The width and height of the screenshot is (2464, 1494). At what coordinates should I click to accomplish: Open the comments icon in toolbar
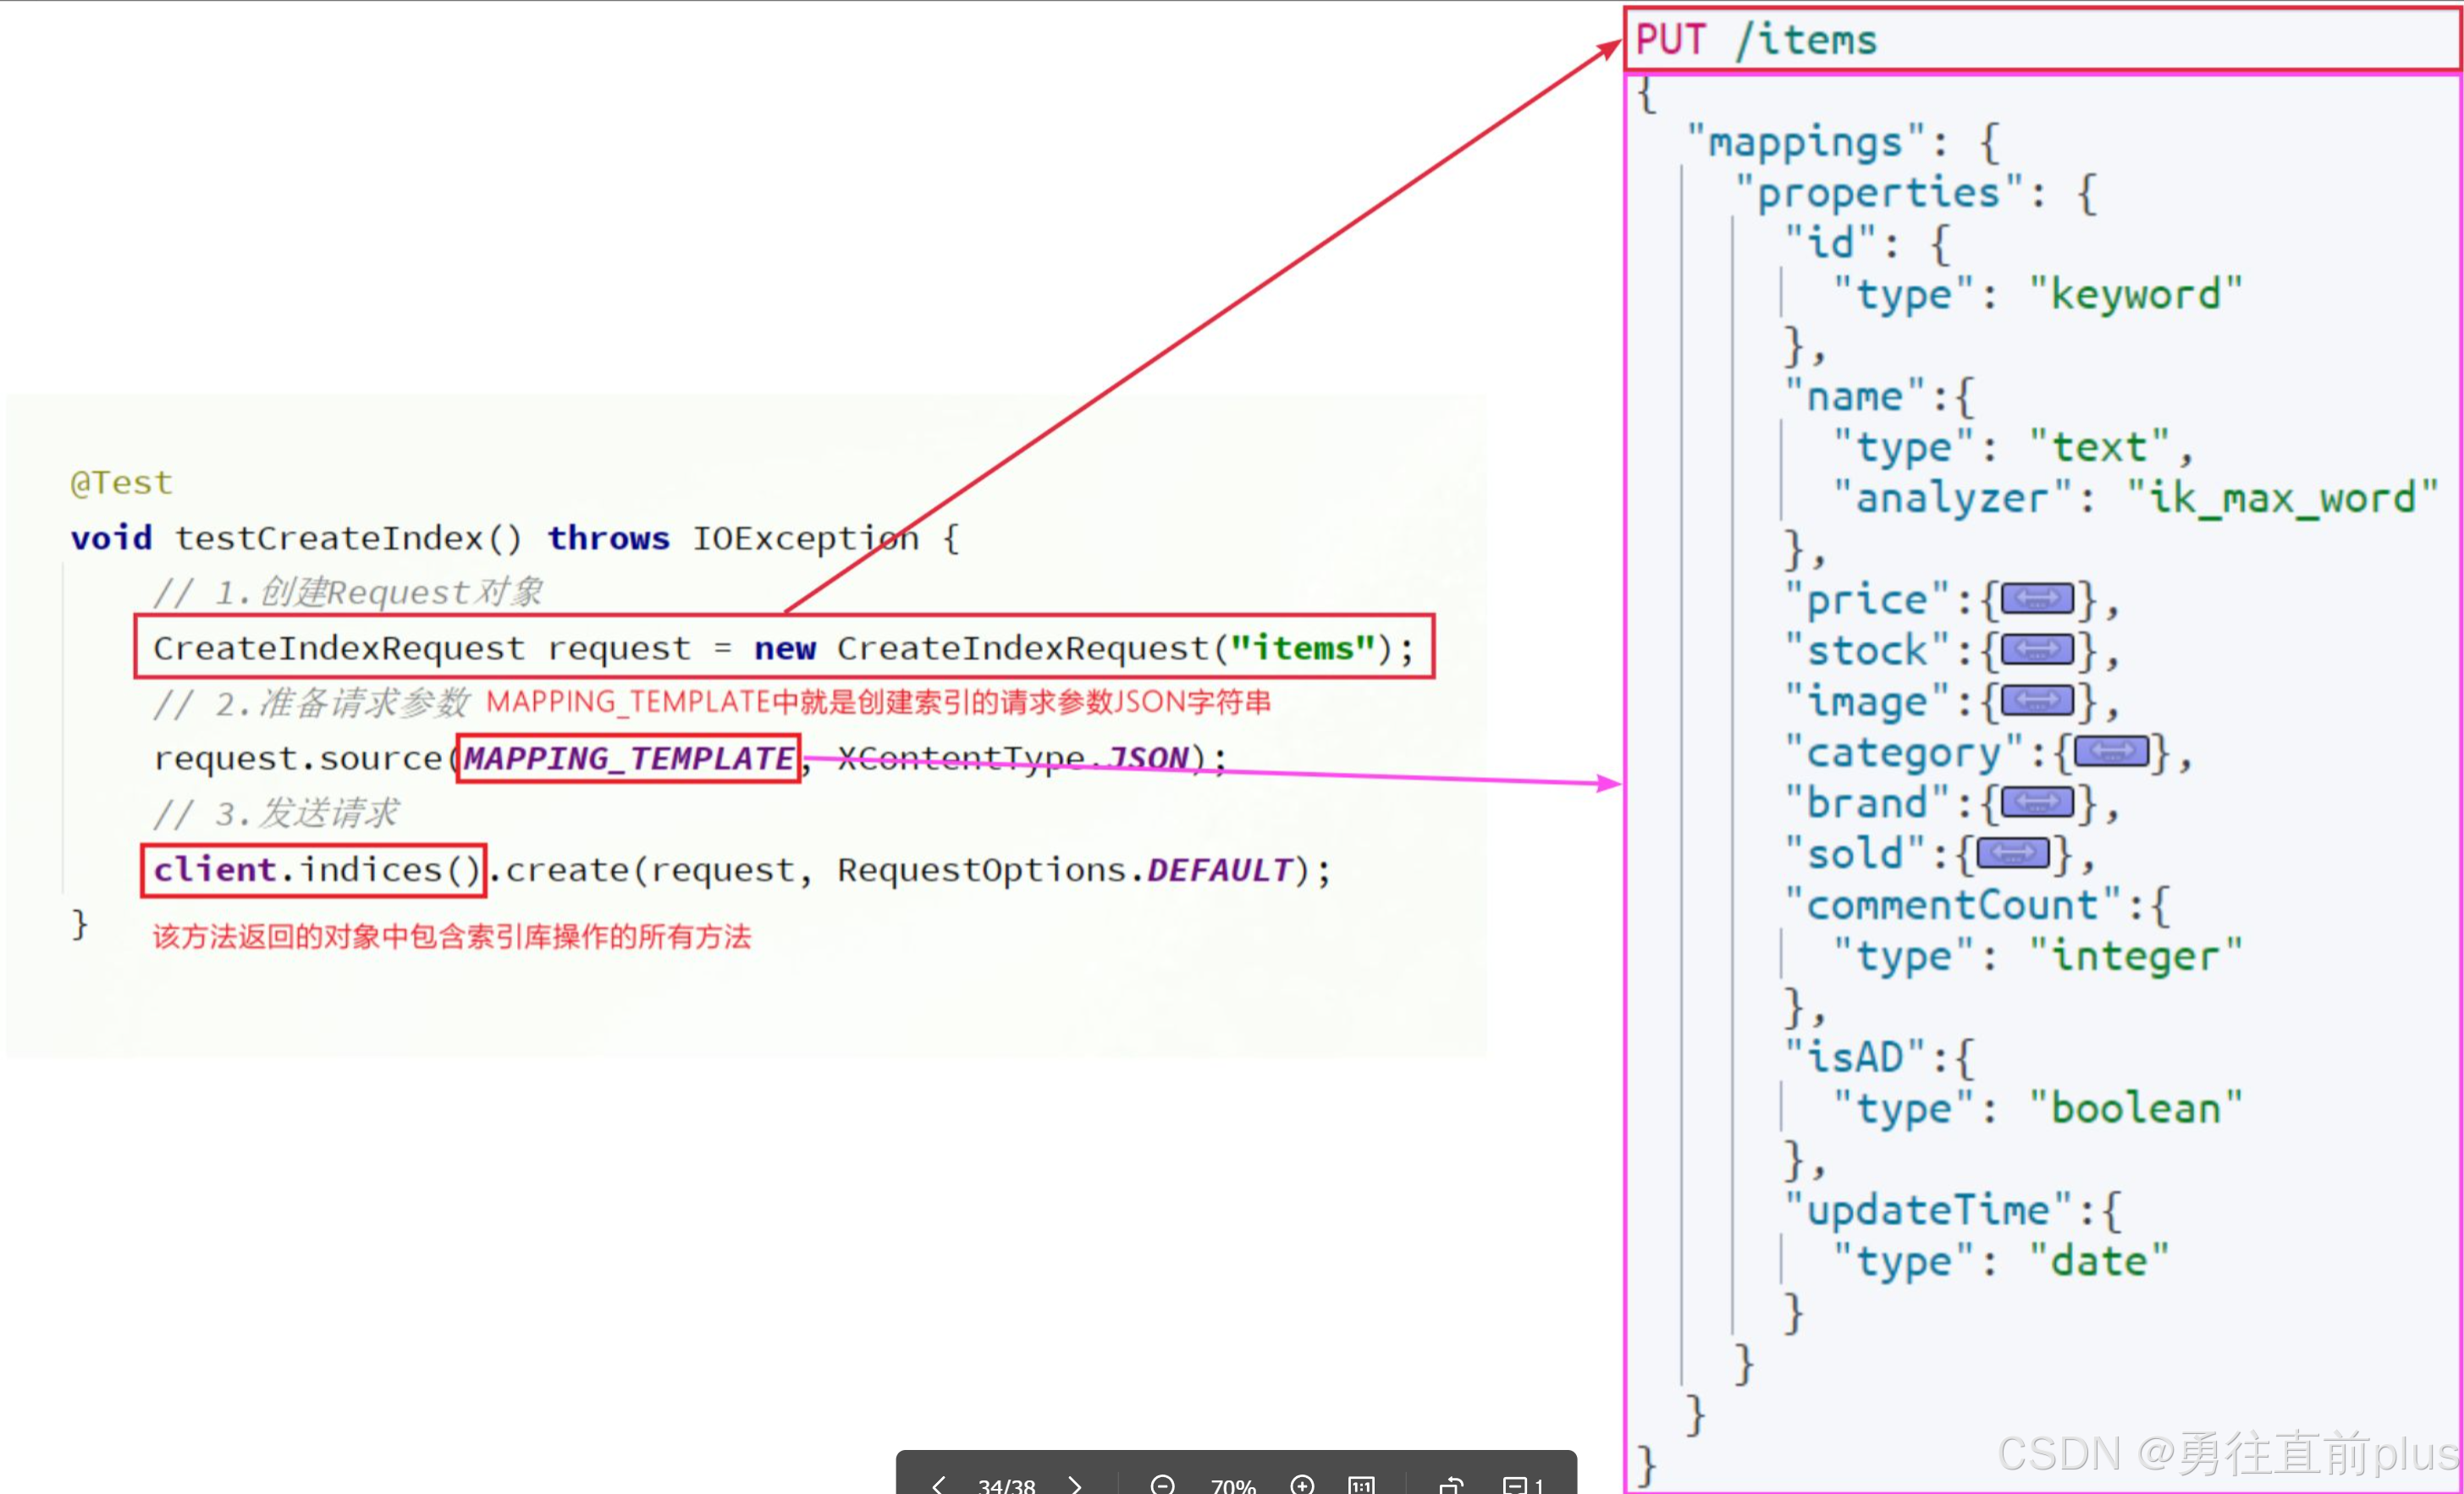(1515, 1485)
